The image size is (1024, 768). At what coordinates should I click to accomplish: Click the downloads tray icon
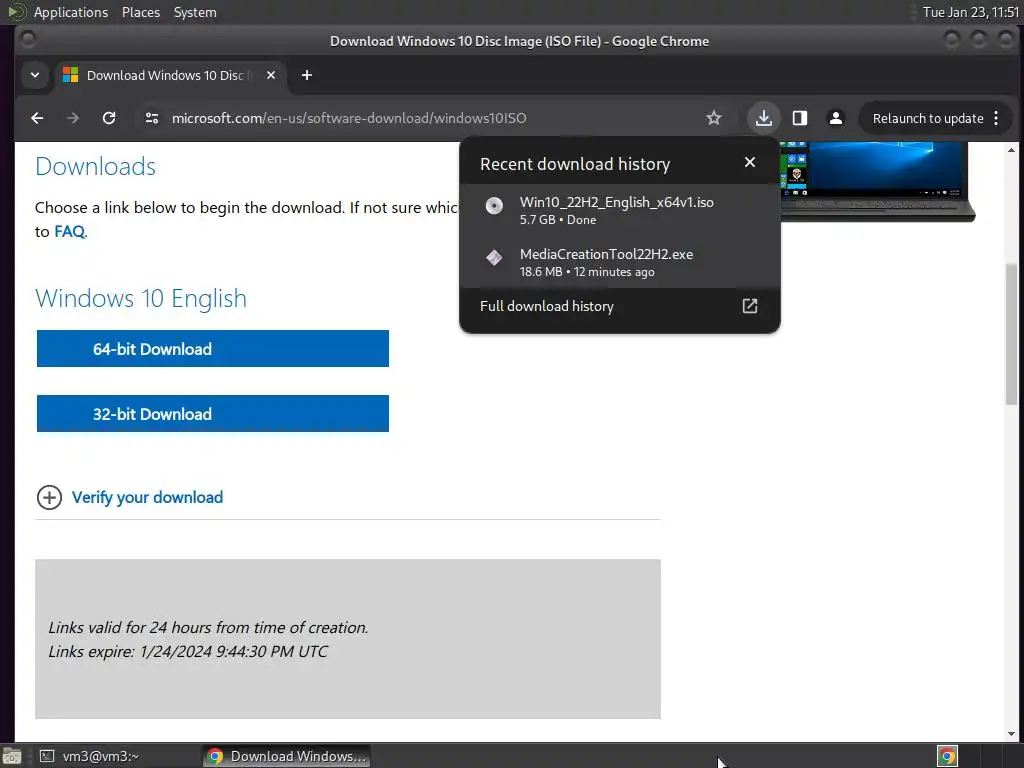point(763,118)
